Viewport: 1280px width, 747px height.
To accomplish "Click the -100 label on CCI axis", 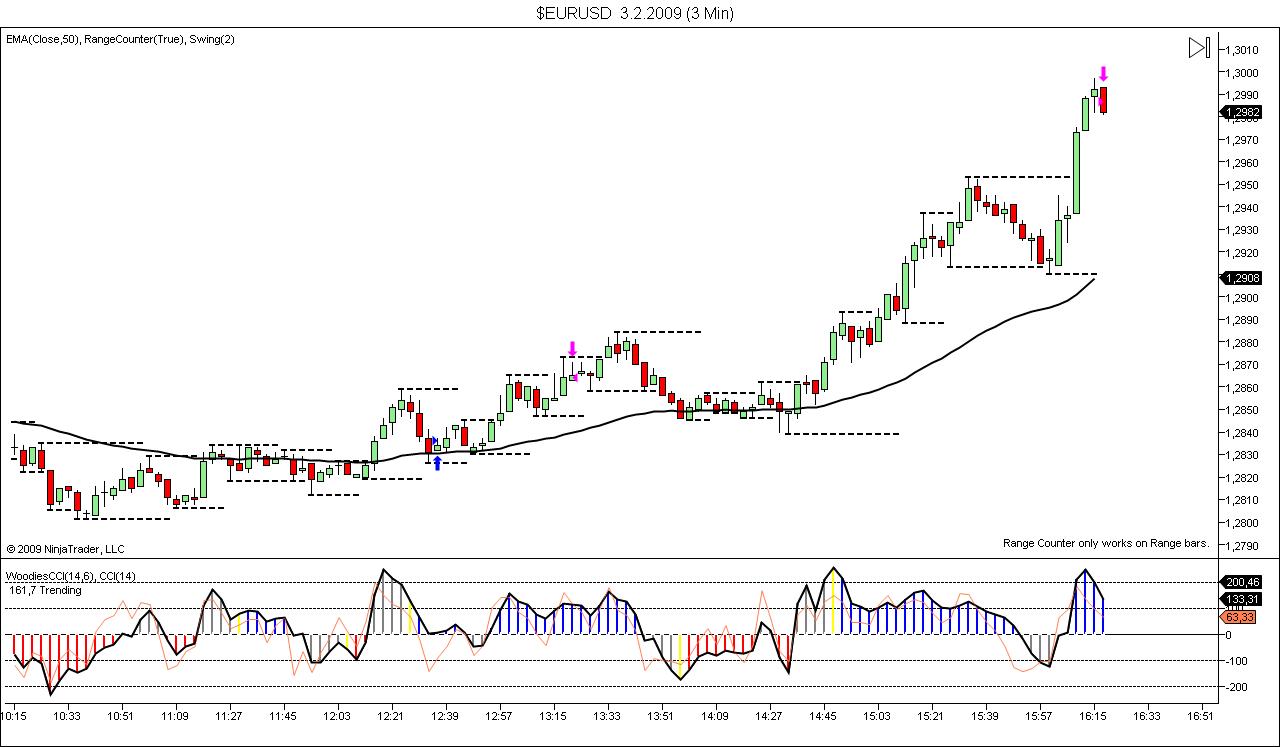I will coord(1237,661).
